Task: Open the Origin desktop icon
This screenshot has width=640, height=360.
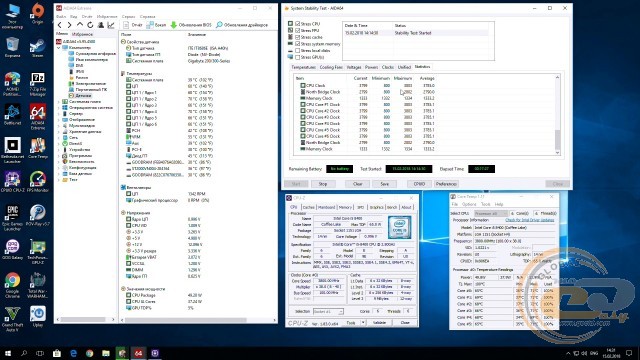Action: [38, 13]
